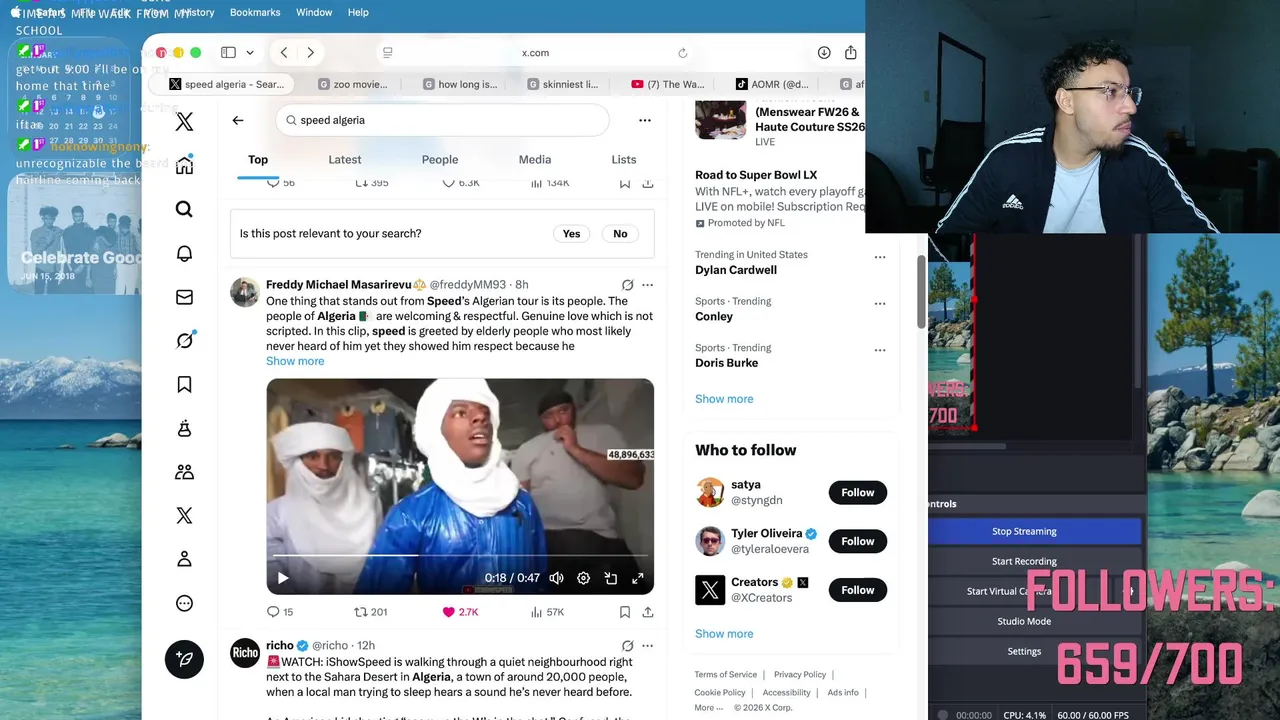1280x720 pixels.
Task: Switch to the Latest tab
Action: [x=345, y=160]
